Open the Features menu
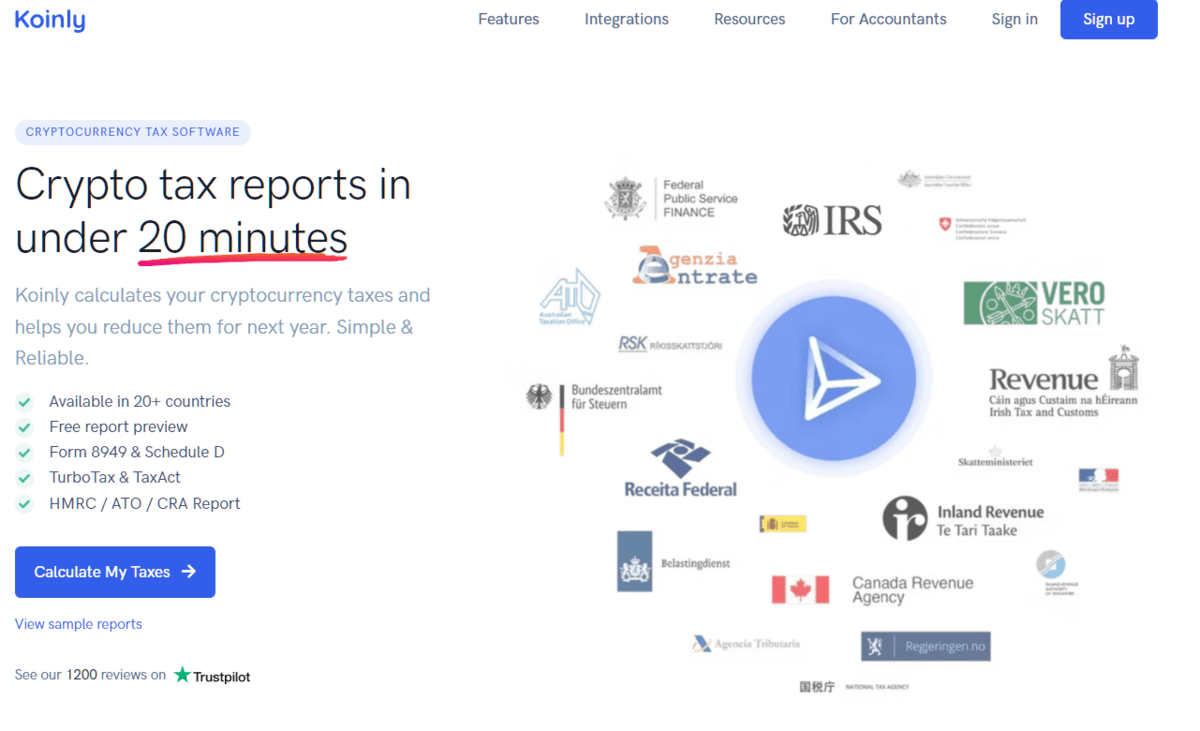The image size is (1200, 731). point(508,19)
